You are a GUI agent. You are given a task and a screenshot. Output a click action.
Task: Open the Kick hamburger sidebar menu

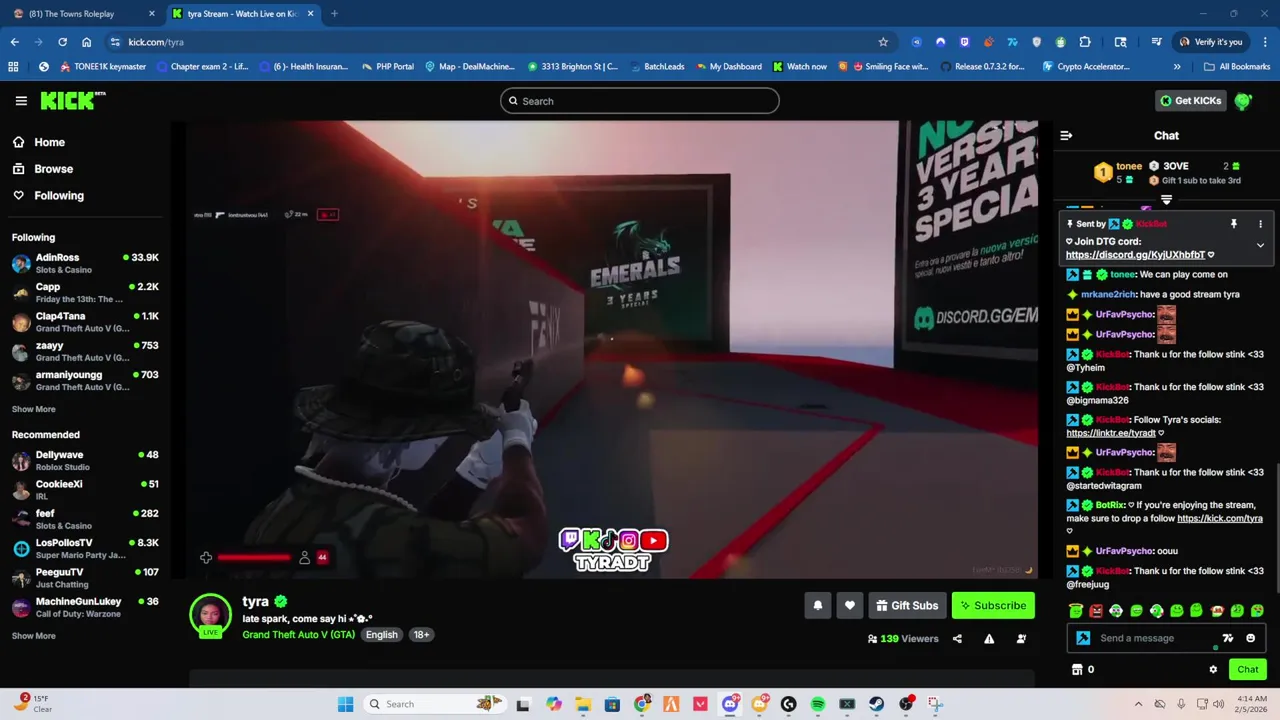(21, 101)
